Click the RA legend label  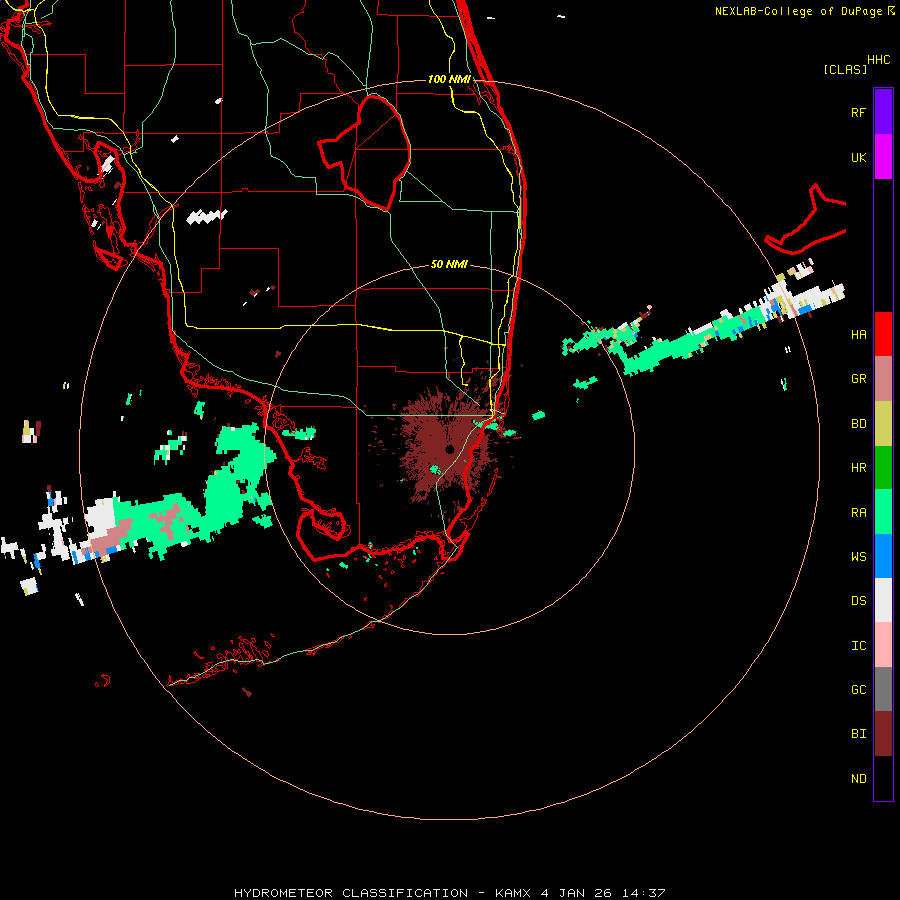click(x=858, y=513)
